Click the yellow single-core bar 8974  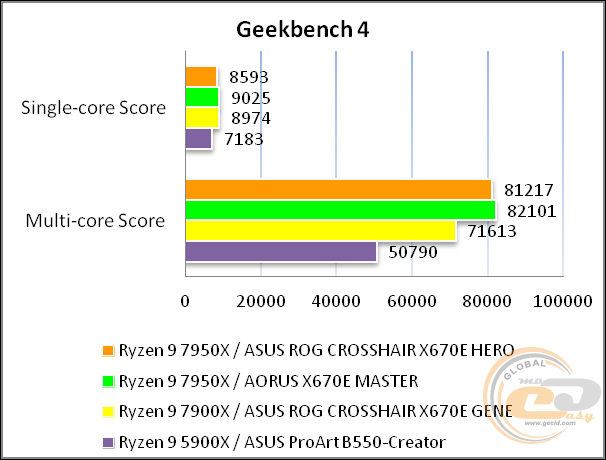tap(202, 118)
